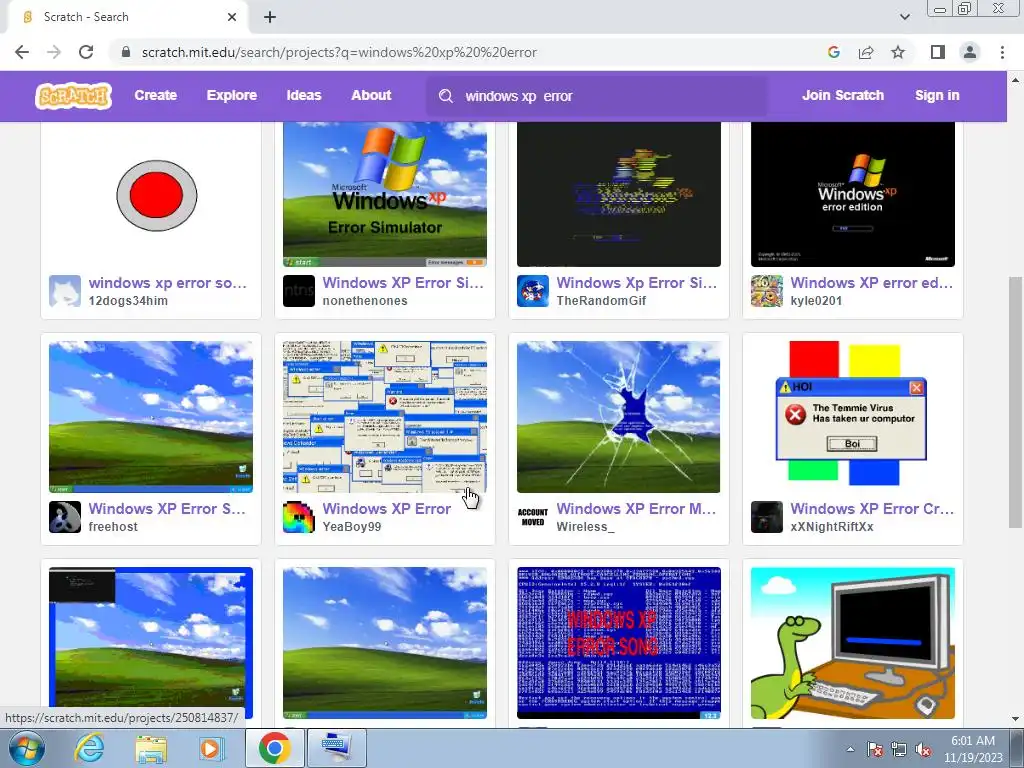1024x768 pixels.
Task: Open nonethenones user avatar
Action: tap(298, 291)
